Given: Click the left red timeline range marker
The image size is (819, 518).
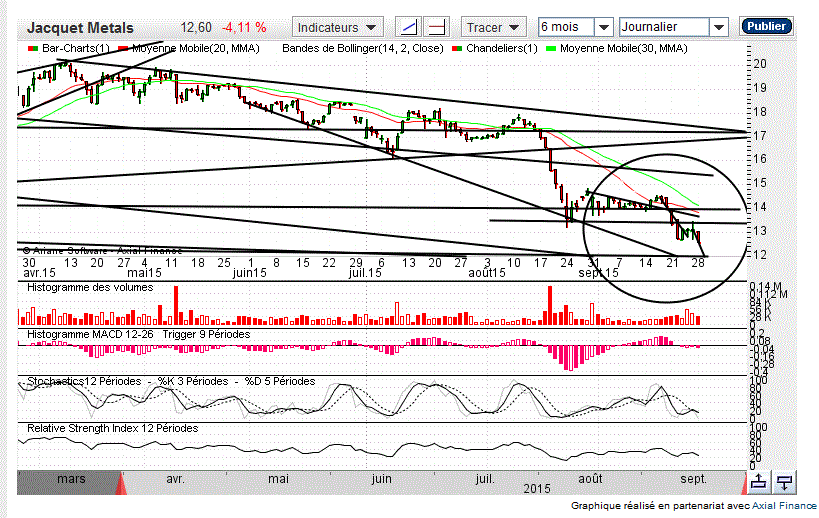Looking at the screenshot, I should click(x=121, y=483).
